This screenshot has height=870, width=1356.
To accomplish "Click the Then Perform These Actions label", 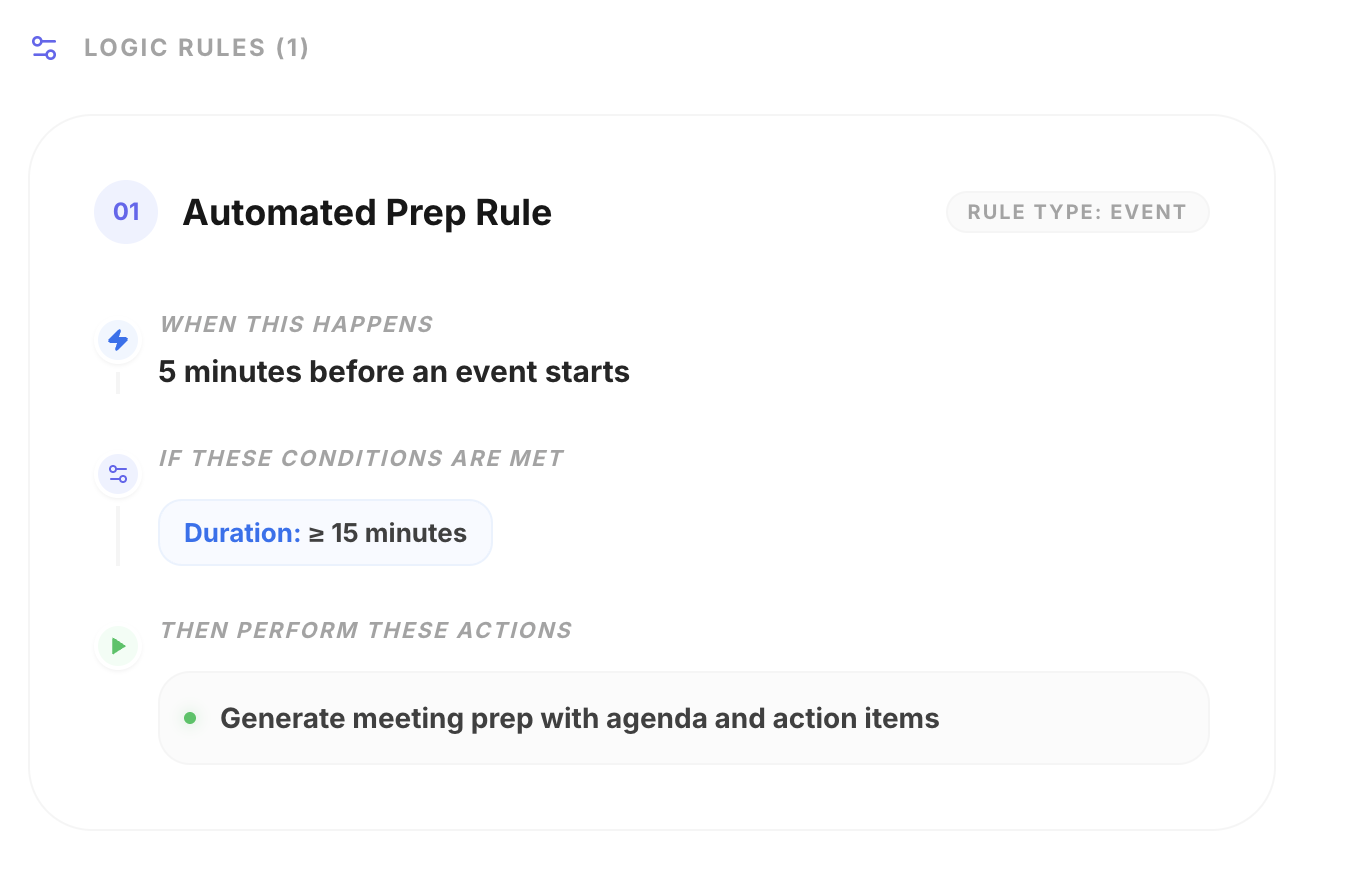I will (366, 630).
